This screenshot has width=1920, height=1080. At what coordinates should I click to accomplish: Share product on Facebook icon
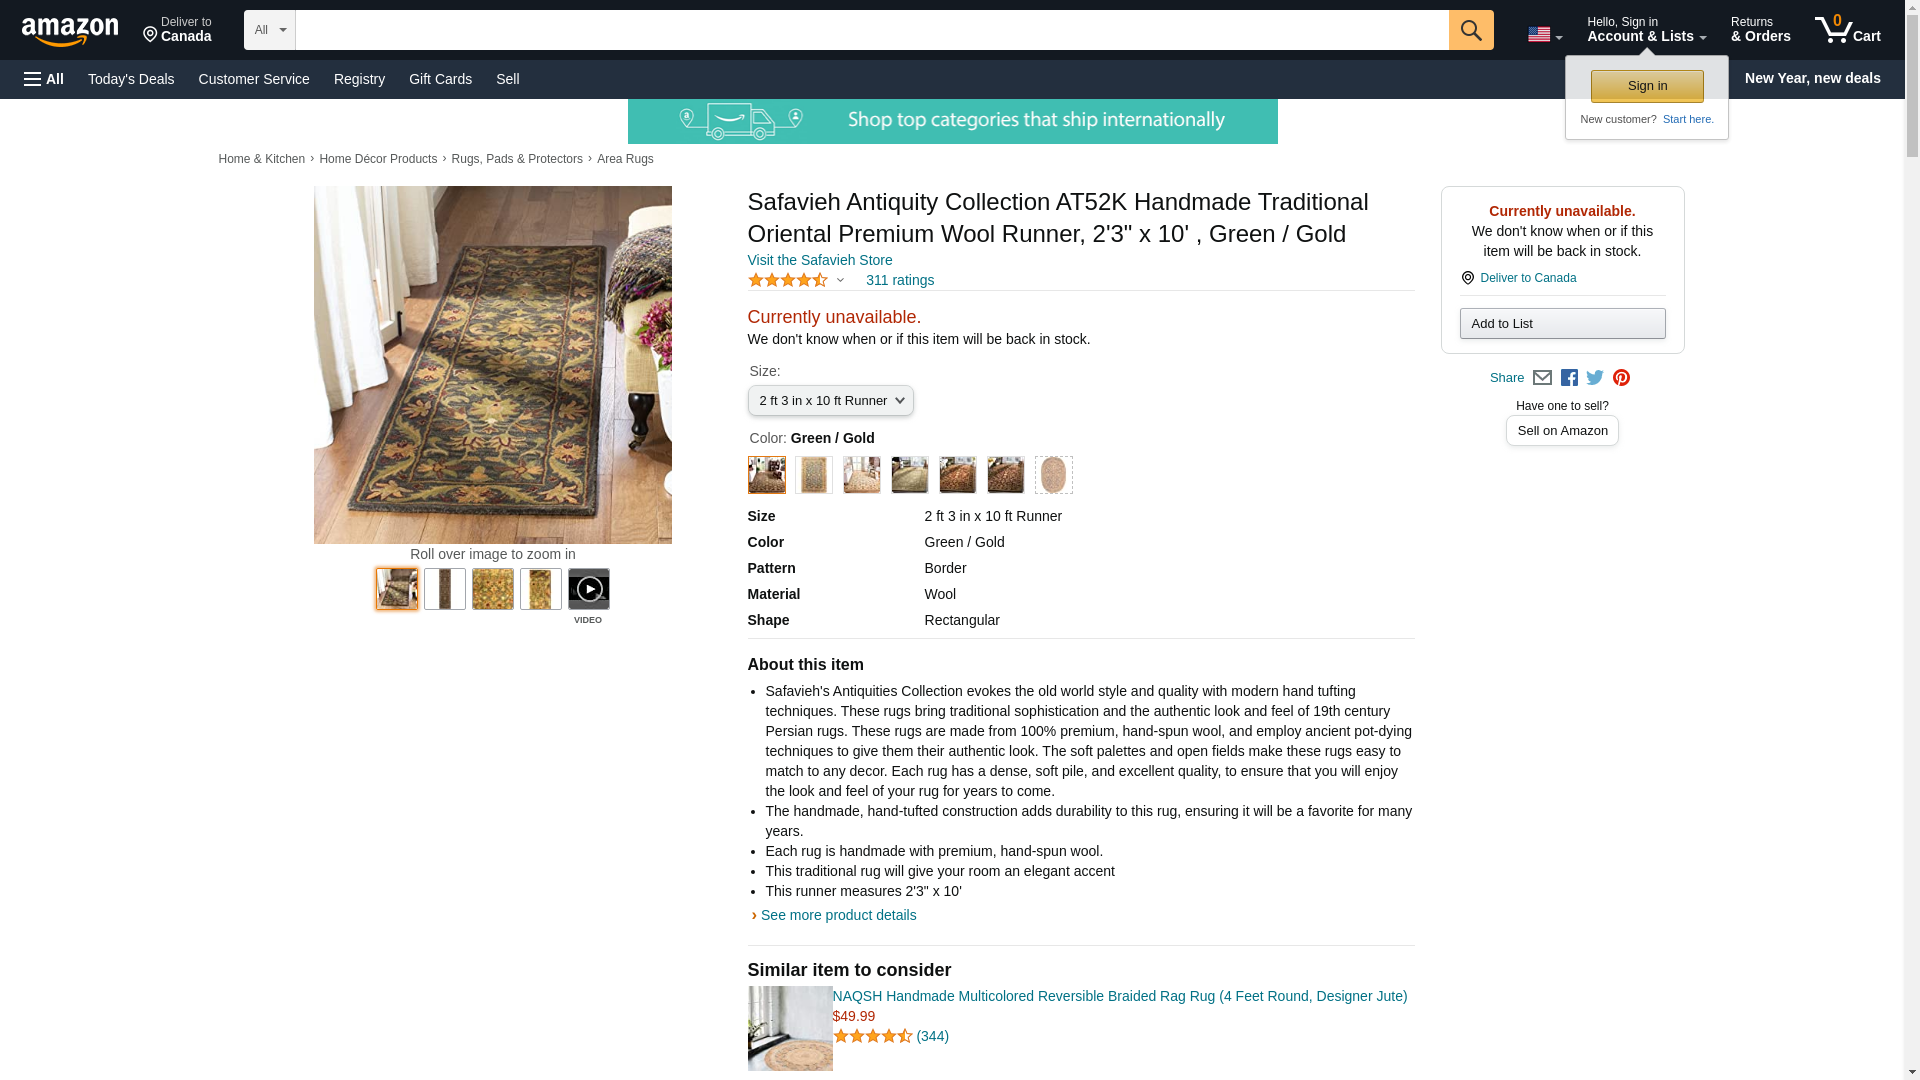[x=1569, y=378]
